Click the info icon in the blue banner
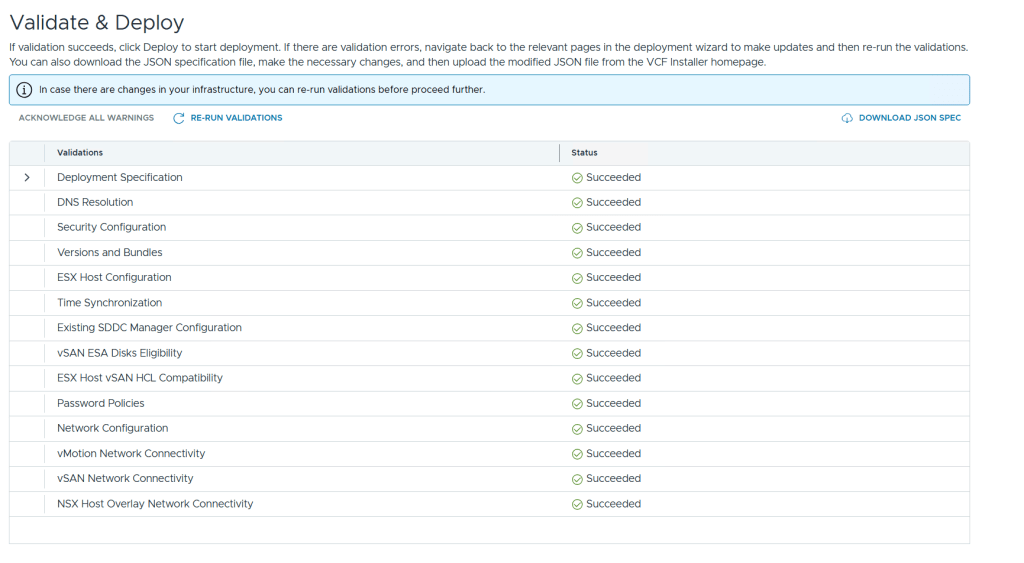Image resolution: width=1024 pixels, height=563 pixels. (25, 90)
